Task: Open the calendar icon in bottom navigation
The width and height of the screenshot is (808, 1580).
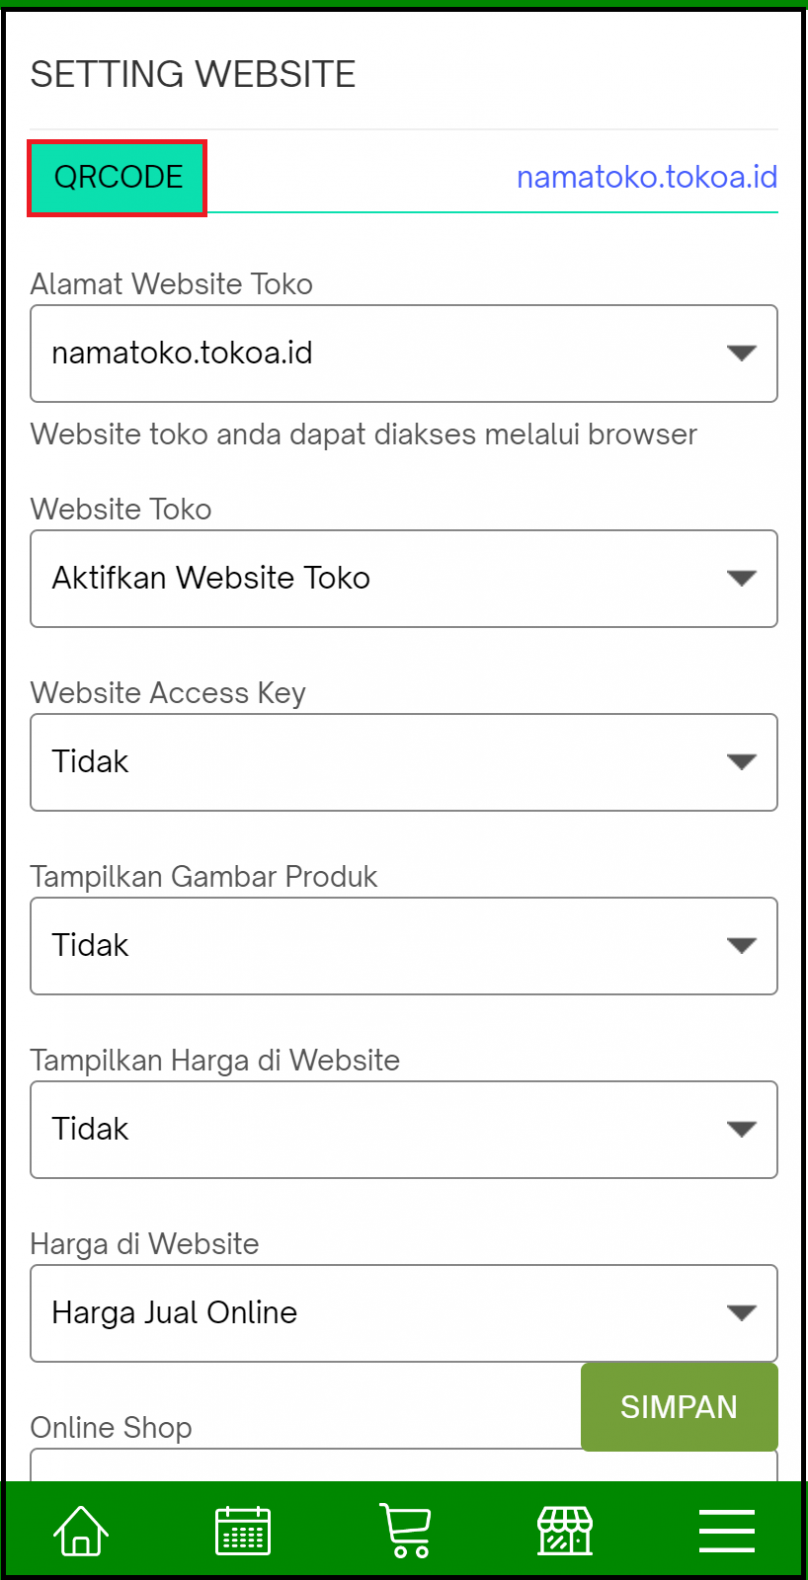Action: [242, 1528]
